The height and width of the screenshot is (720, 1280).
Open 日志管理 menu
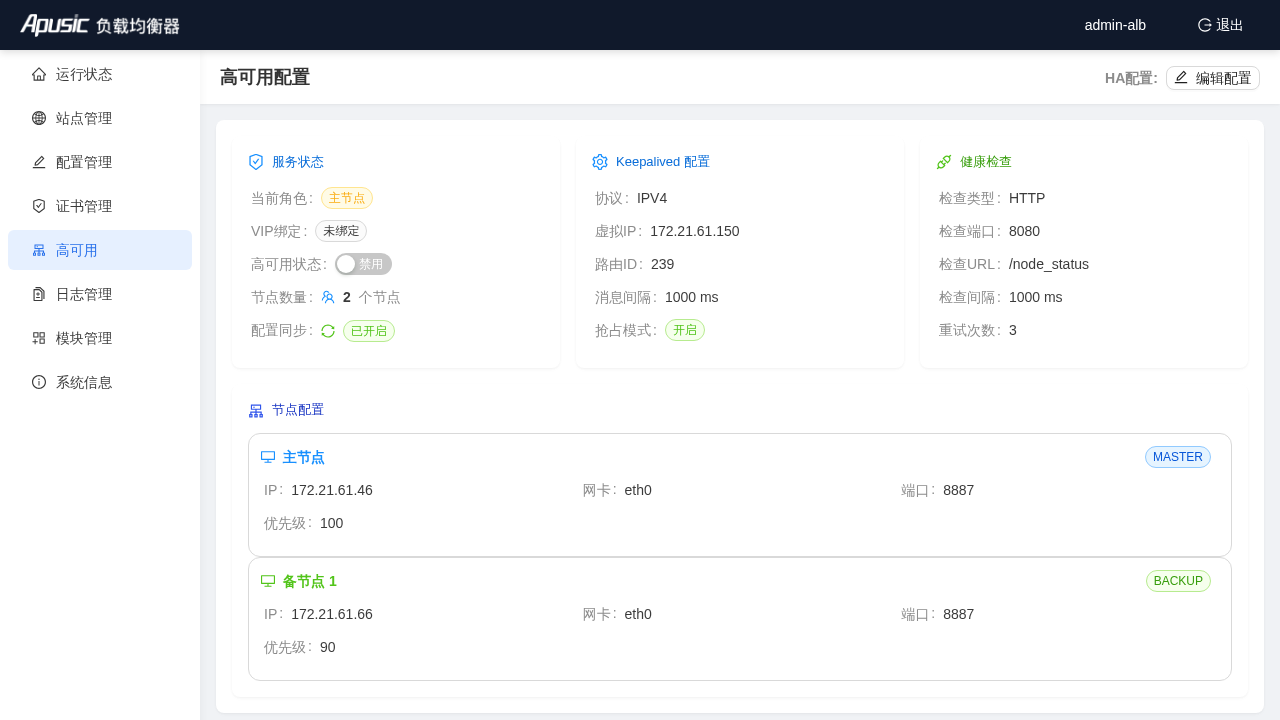click(x=100, y=294)
